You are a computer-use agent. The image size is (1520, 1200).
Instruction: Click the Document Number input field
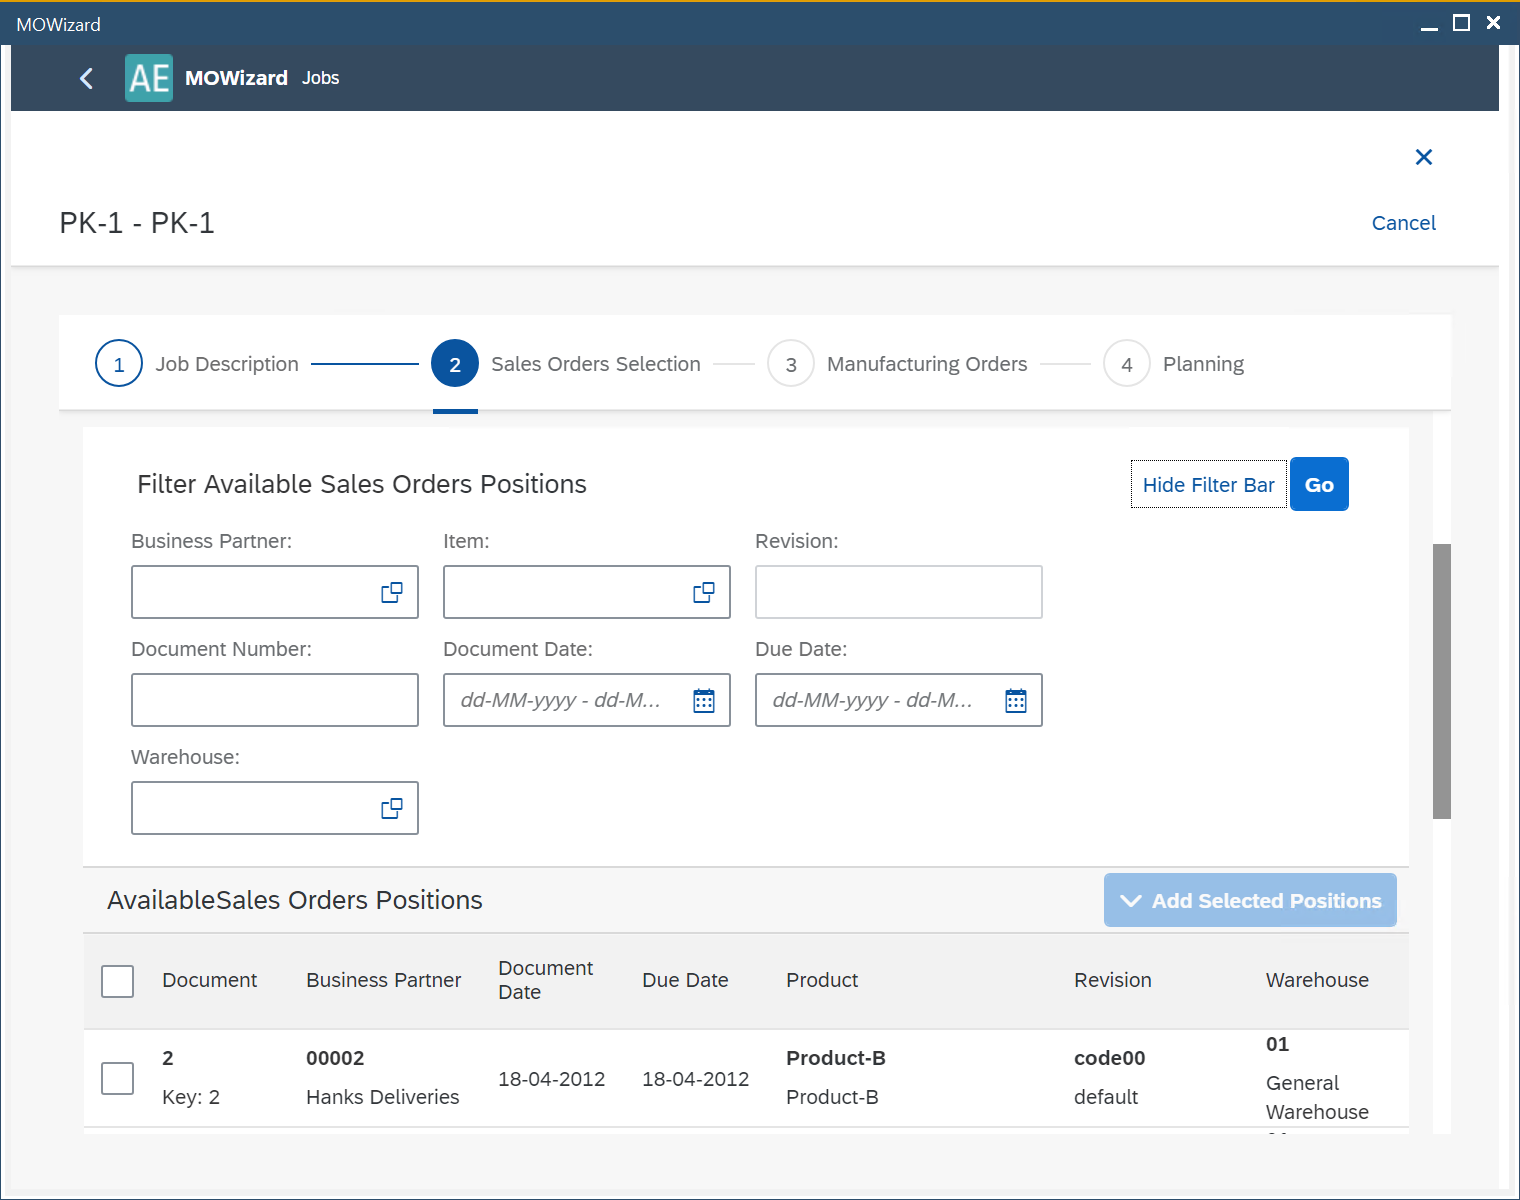coord(274,701)
